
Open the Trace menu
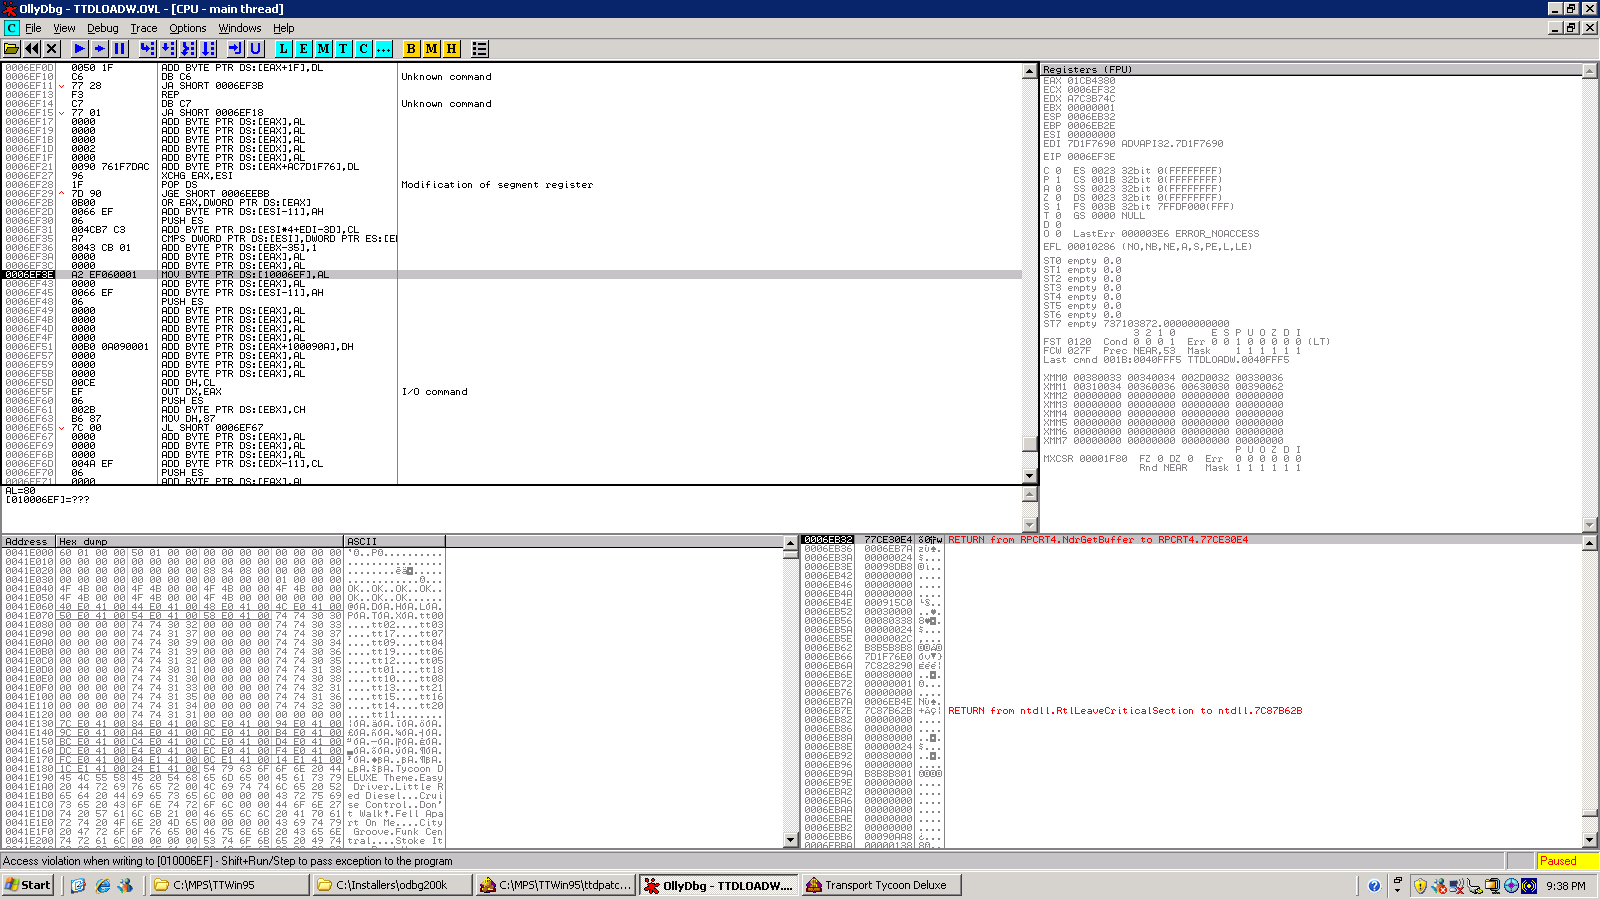click(x=144, y=28)
